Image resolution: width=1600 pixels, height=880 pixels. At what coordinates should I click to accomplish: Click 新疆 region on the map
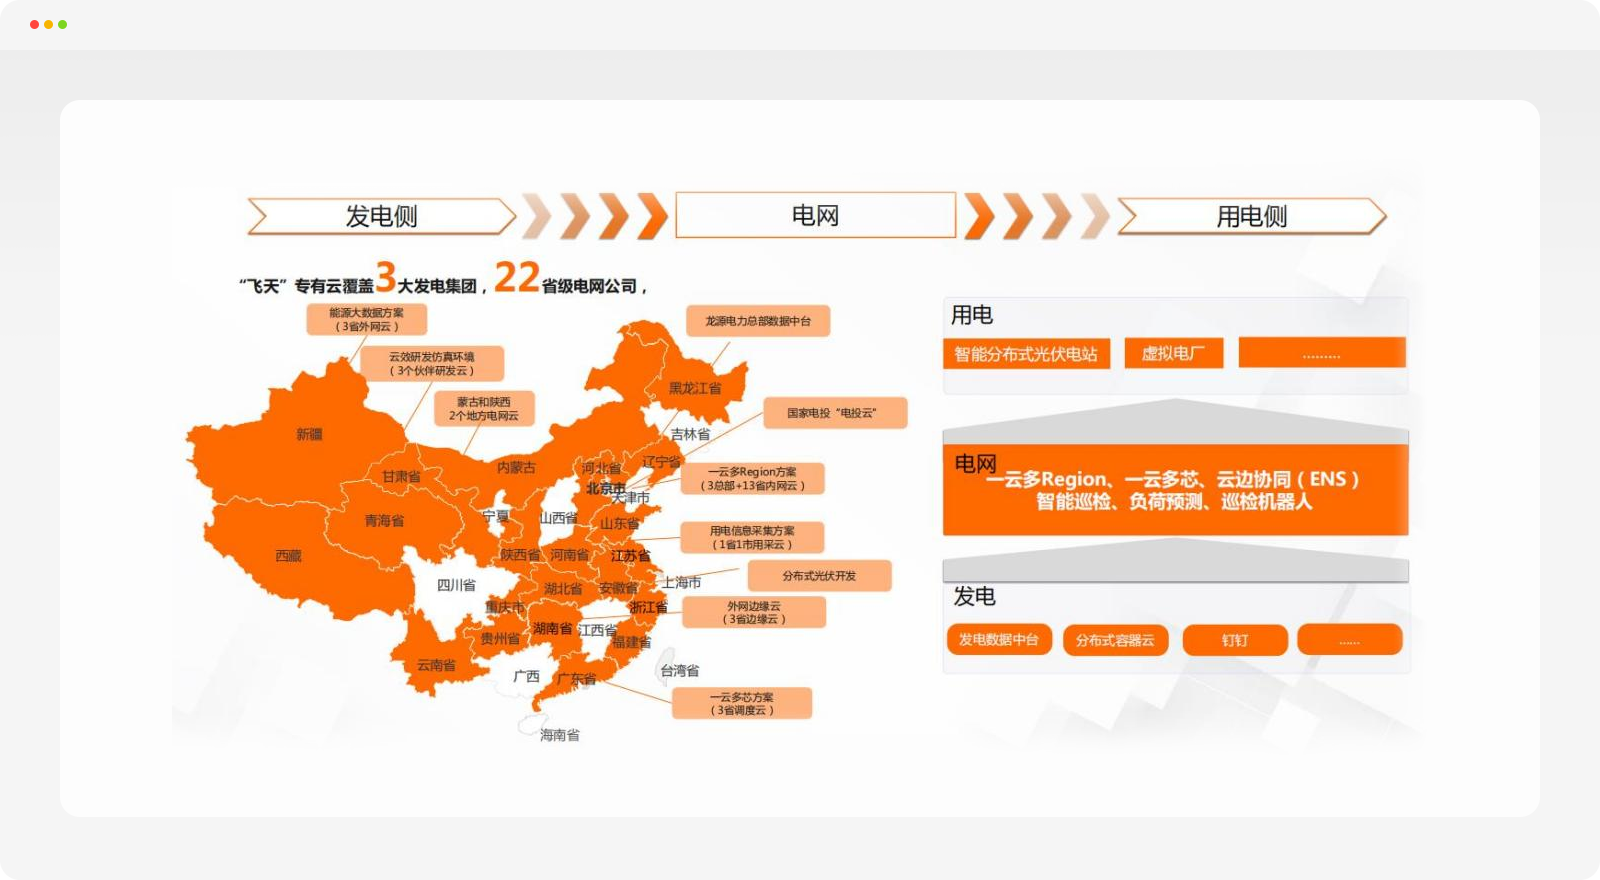pyautogui.click(x=309, y=434)
